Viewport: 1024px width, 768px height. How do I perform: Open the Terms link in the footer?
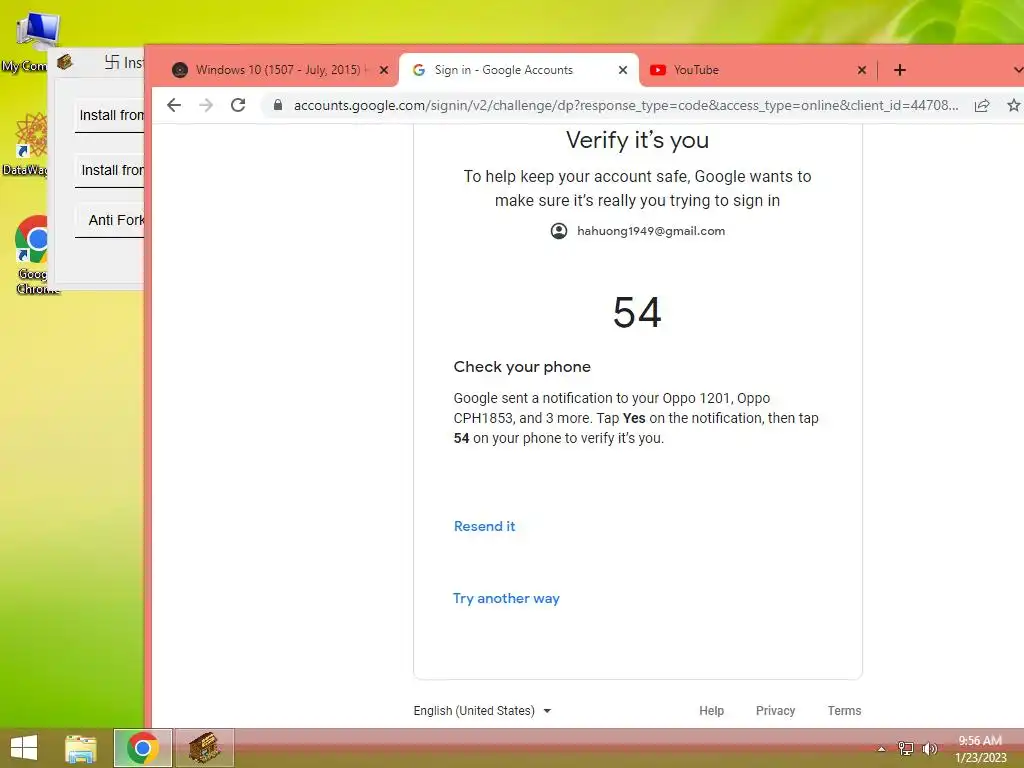[844, 711]
